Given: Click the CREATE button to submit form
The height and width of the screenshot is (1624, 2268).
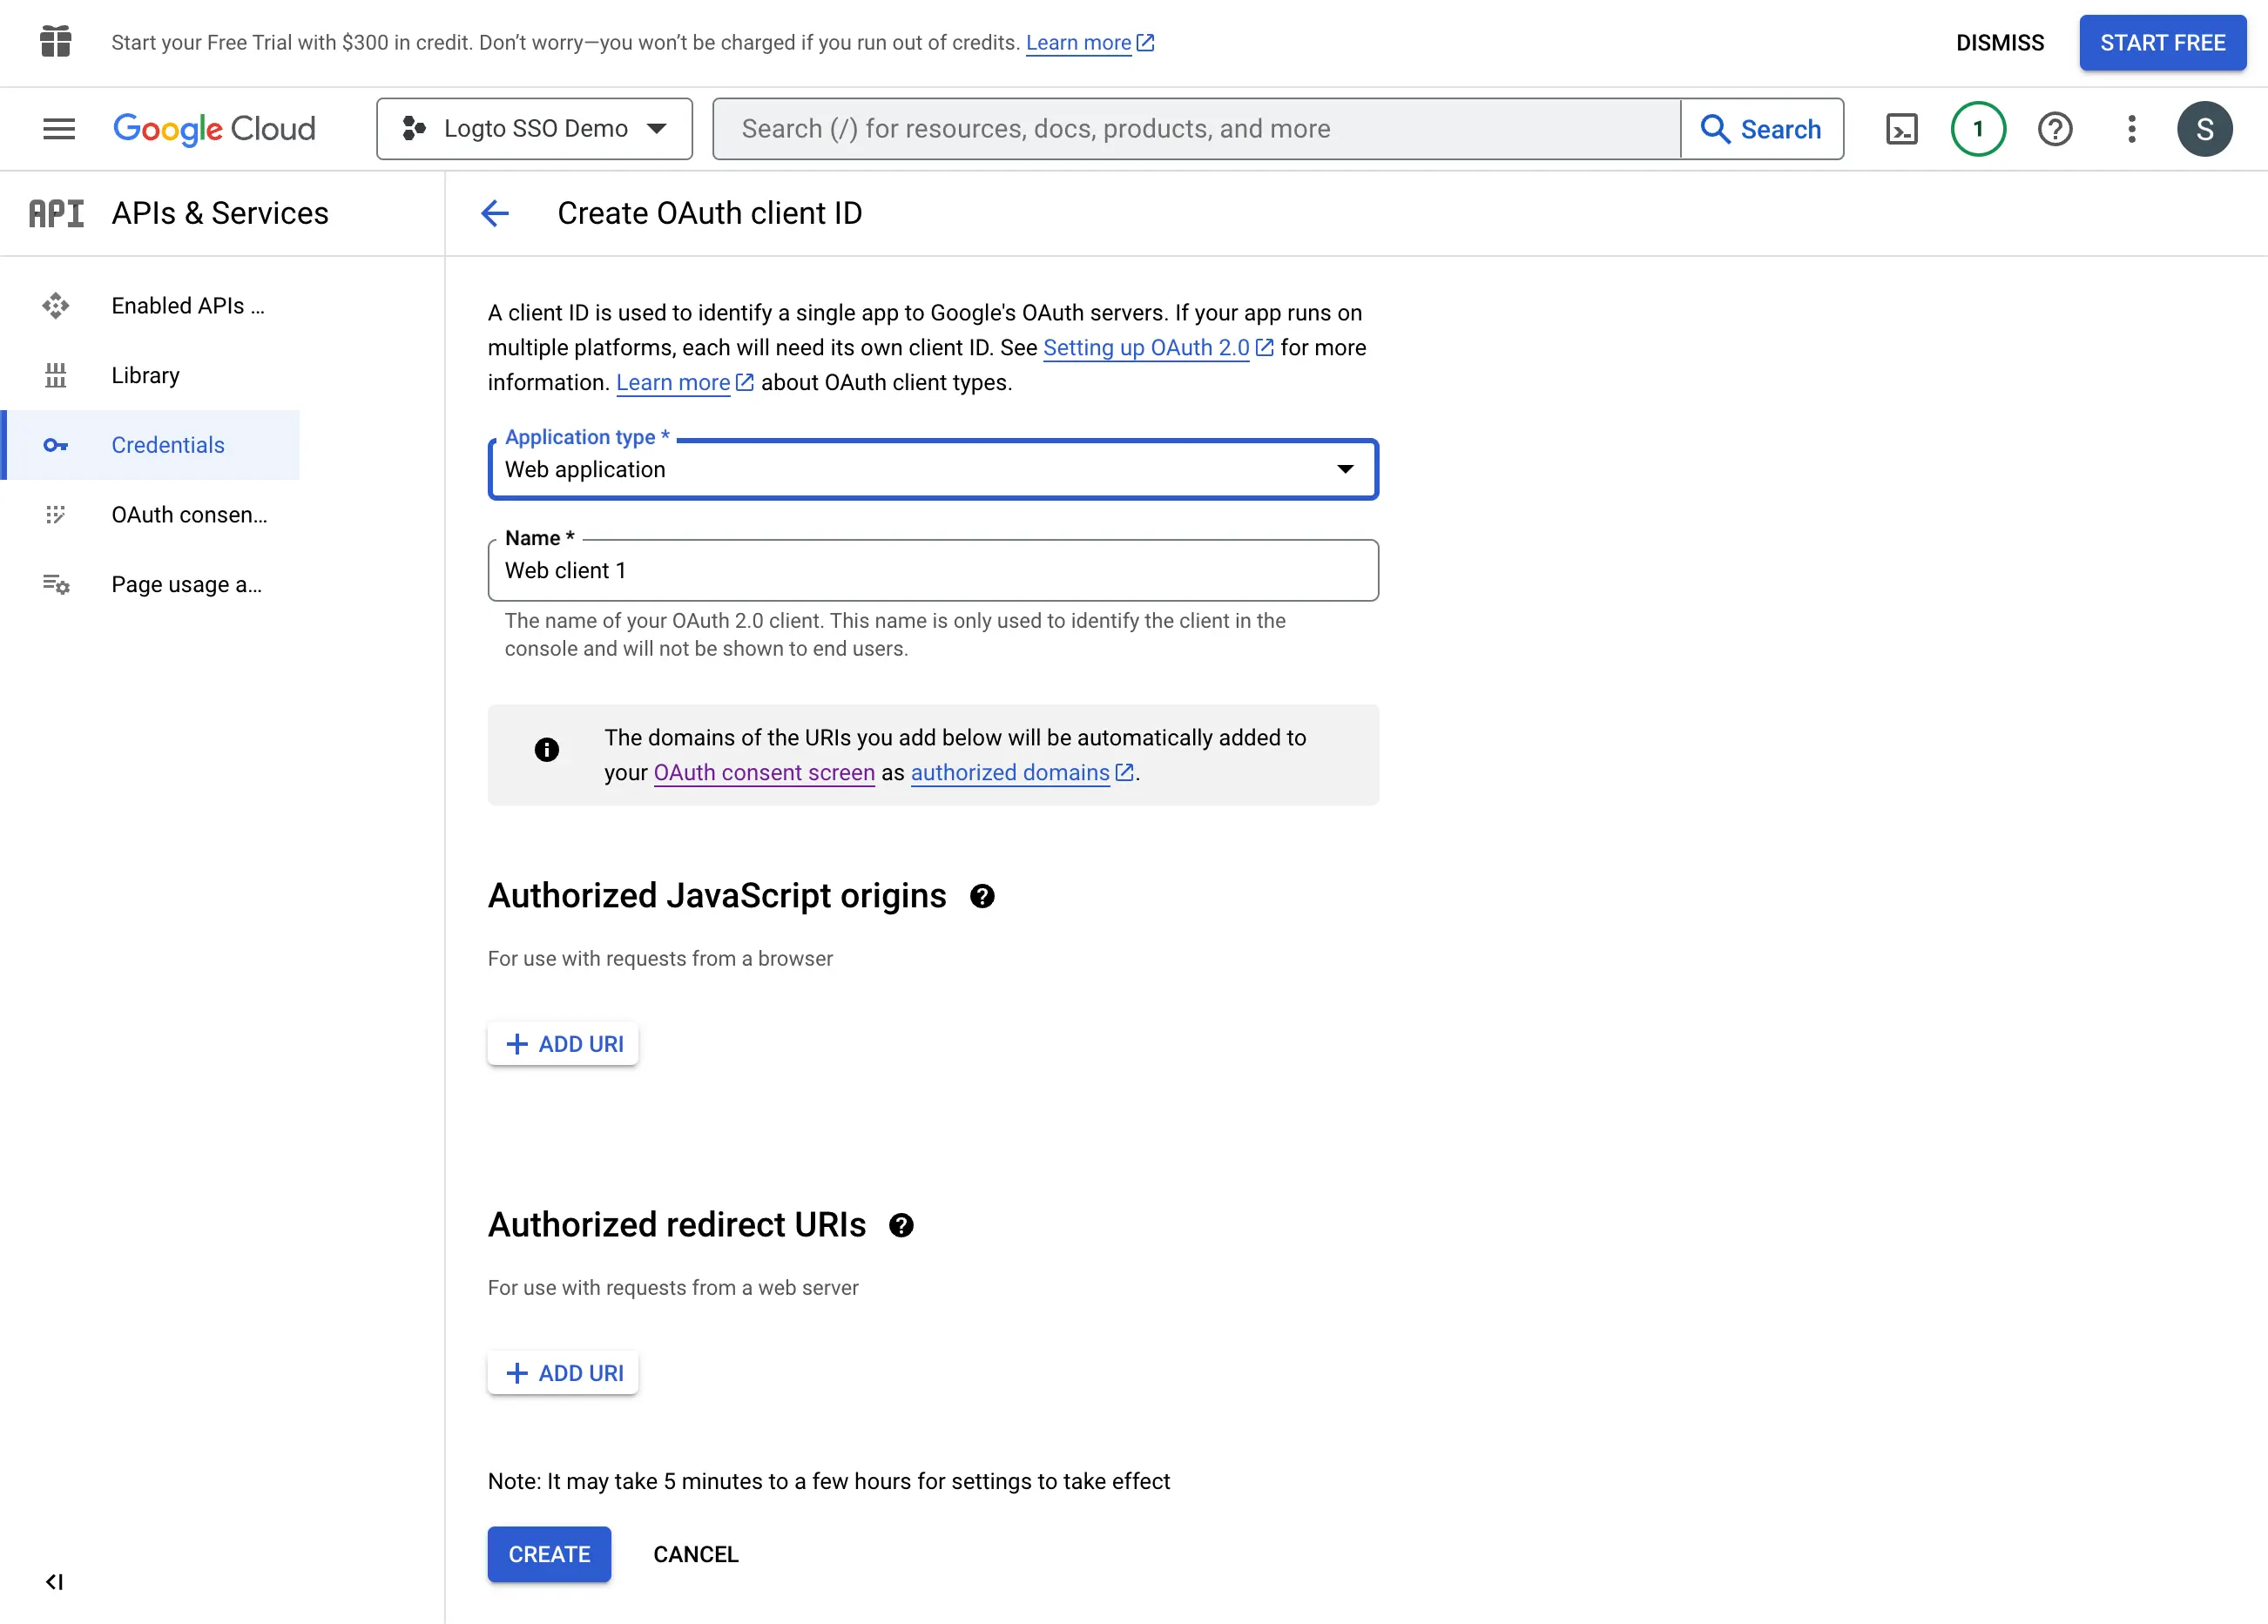Looking at the screenshot, I should coord(550,1553).
